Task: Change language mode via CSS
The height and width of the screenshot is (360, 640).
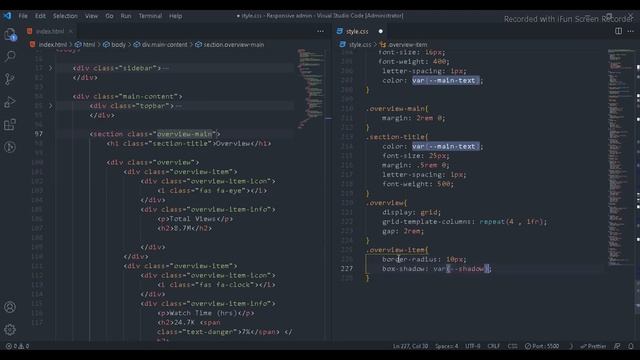Action: [x=513, y=346]
